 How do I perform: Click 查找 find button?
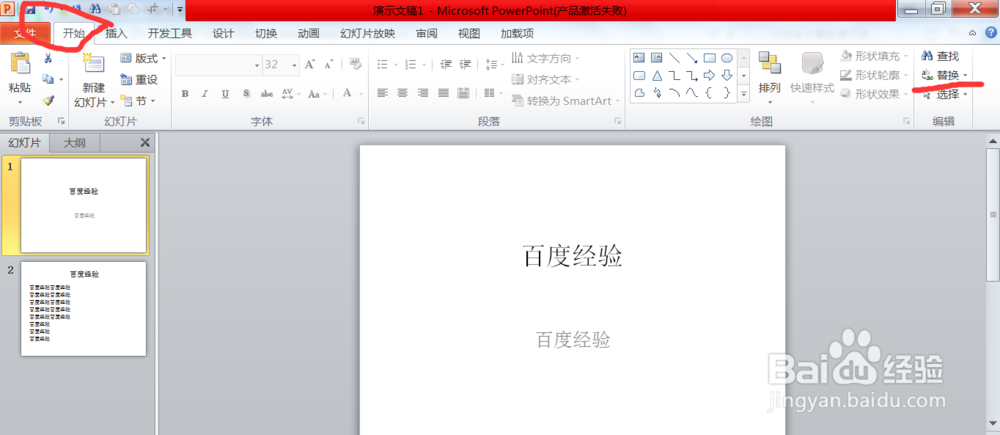tap(941, 56)
